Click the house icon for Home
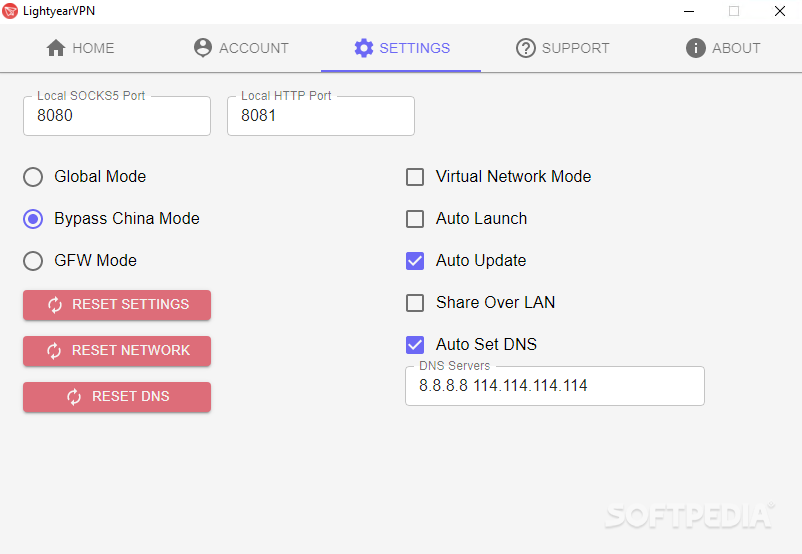Viewport: 802px width, 554px height. pyautogui.click(x=56, y=48)
